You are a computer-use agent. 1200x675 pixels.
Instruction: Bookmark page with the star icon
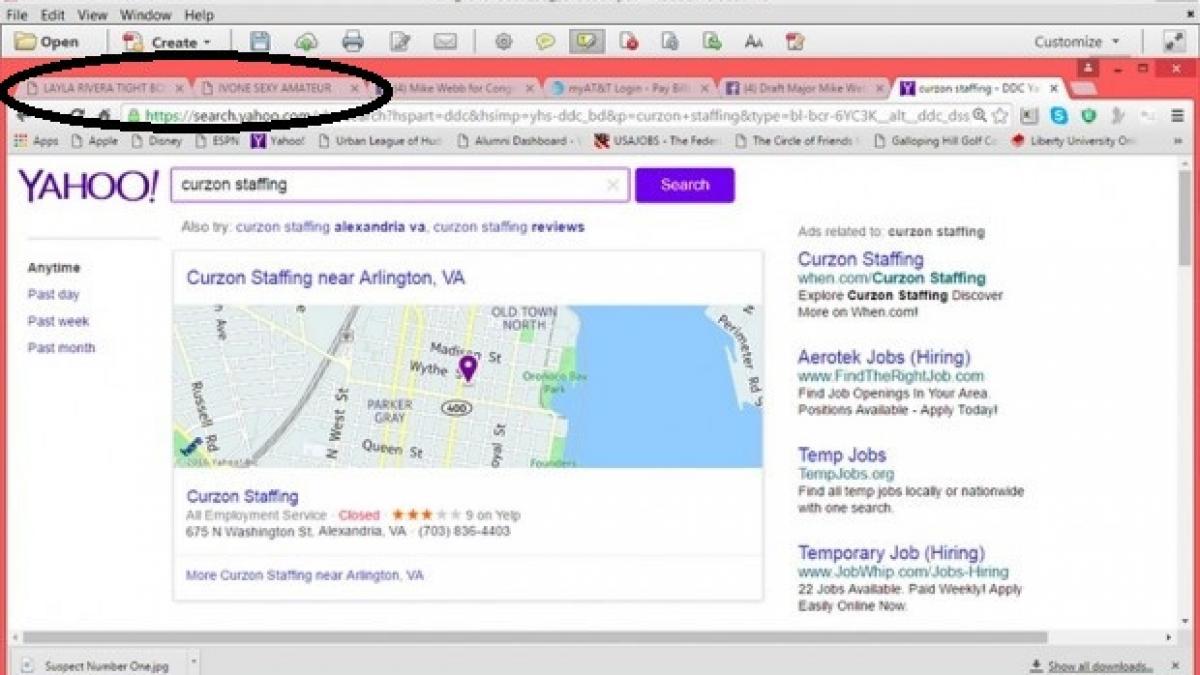tap(1000, 116)
